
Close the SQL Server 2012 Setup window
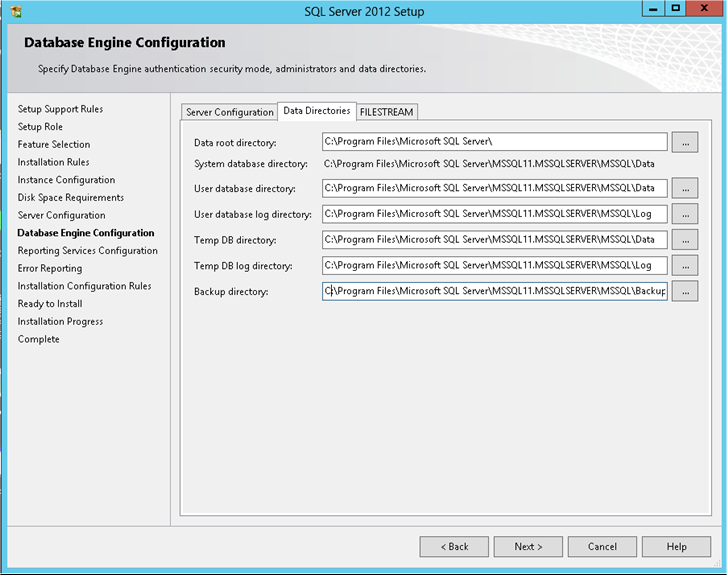(x=704, y=9)
